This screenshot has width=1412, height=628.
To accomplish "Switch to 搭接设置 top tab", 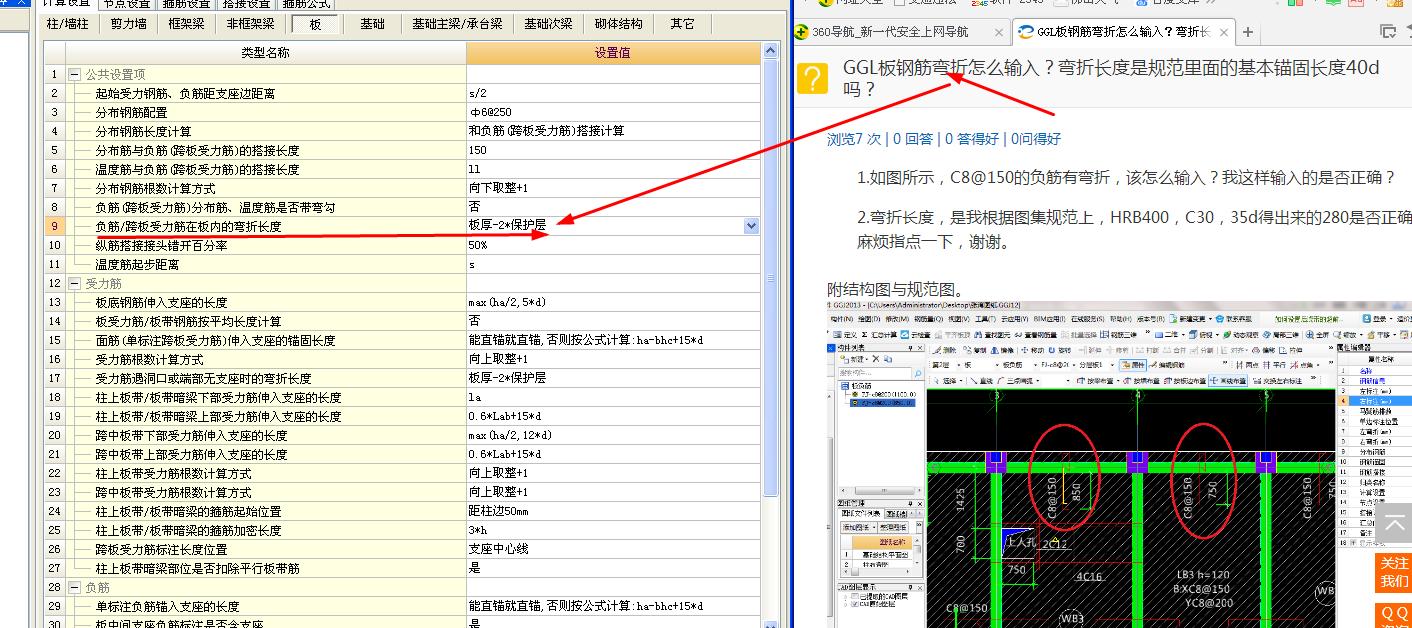I will tap(246, 4).
